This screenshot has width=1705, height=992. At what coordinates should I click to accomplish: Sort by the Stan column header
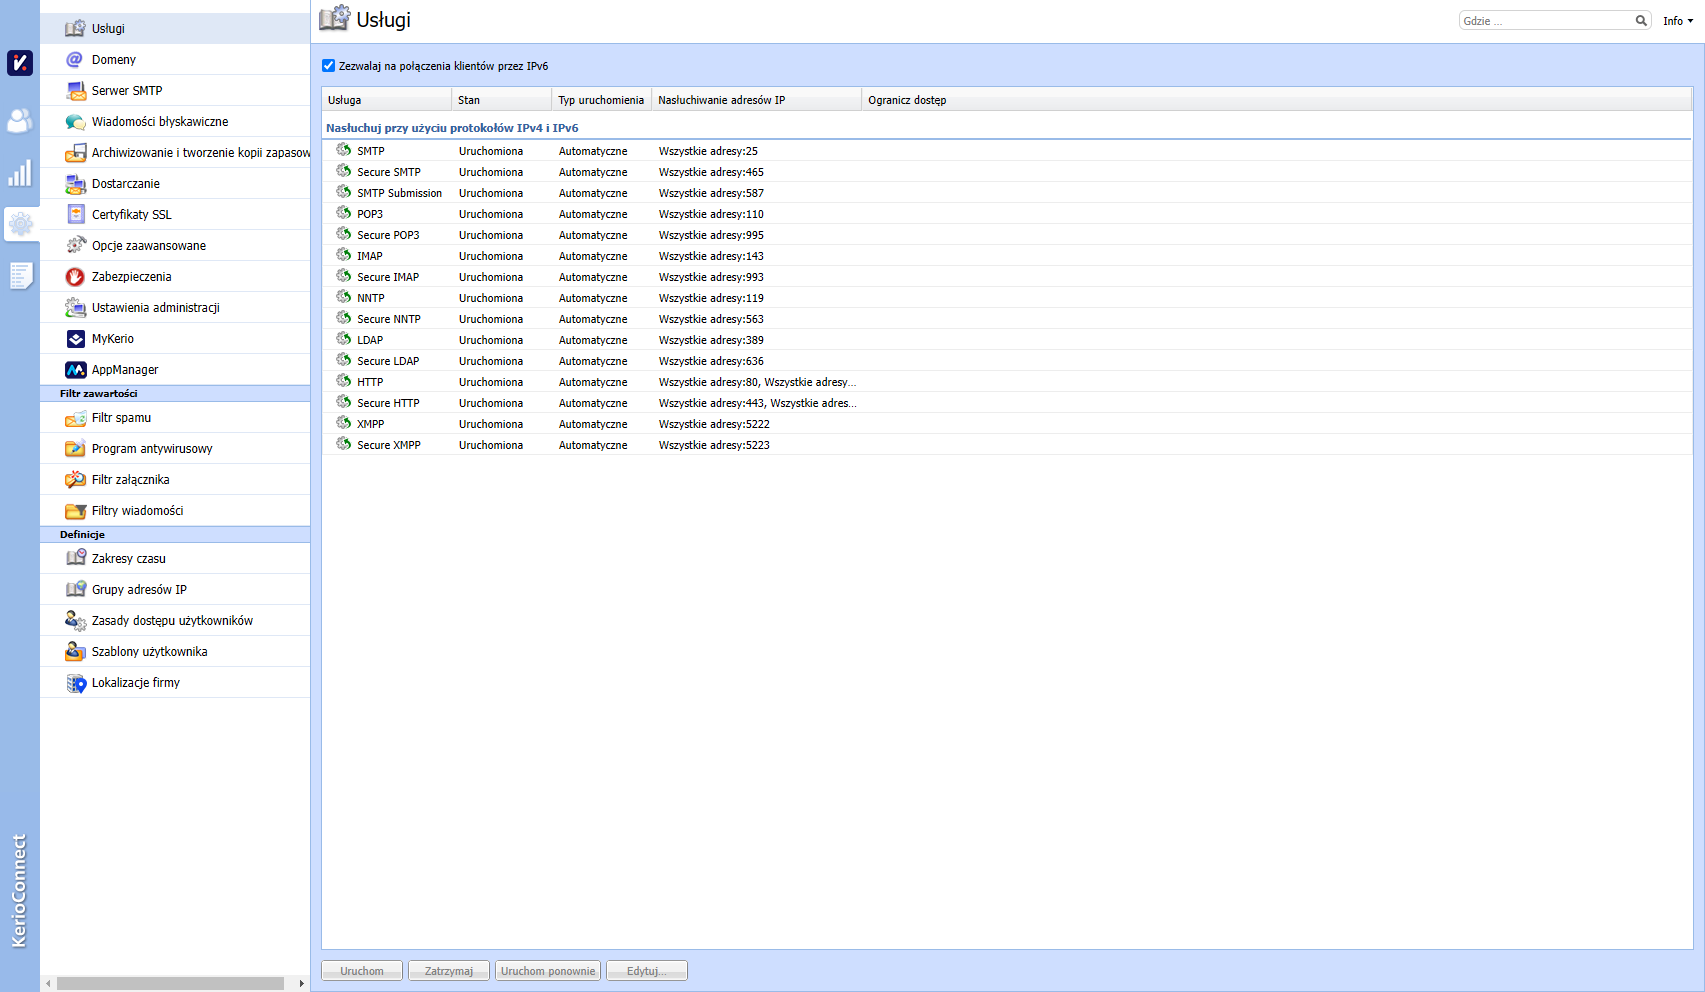[x=500, y=100]
